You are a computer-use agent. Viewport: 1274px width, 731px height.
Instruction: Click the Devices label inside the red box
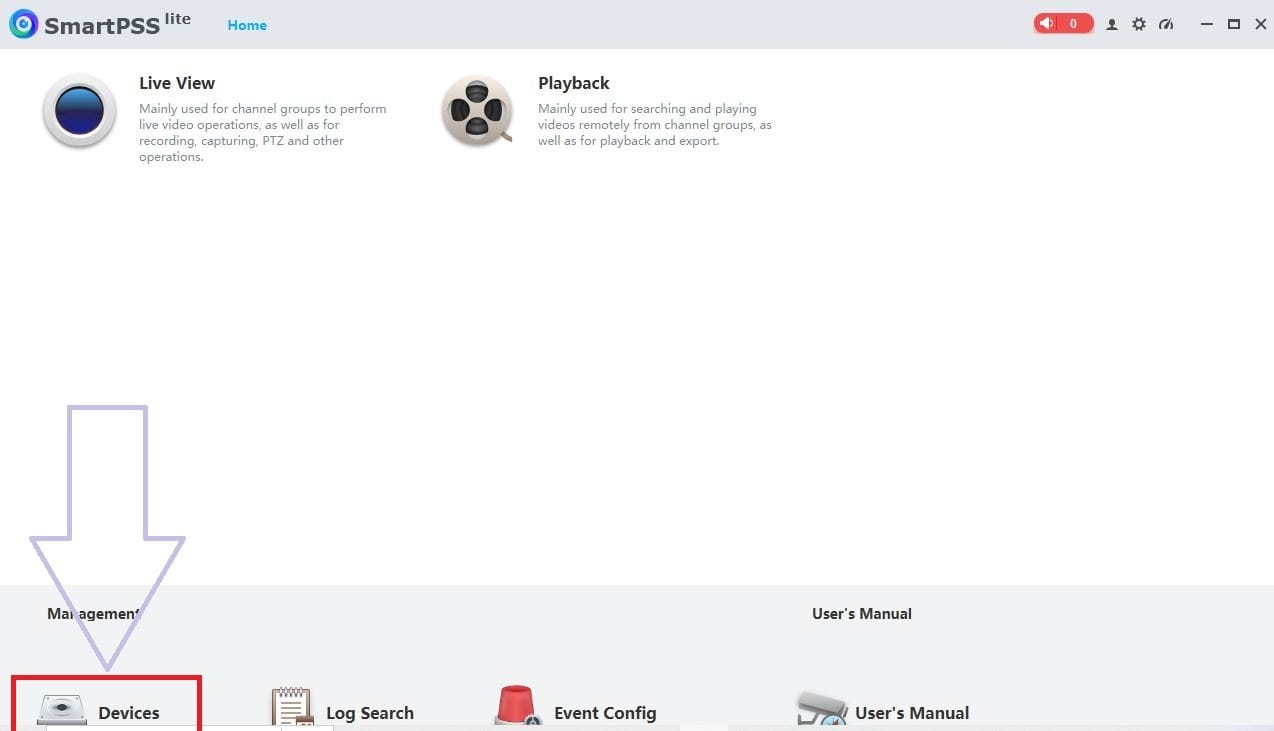point(128,713)
